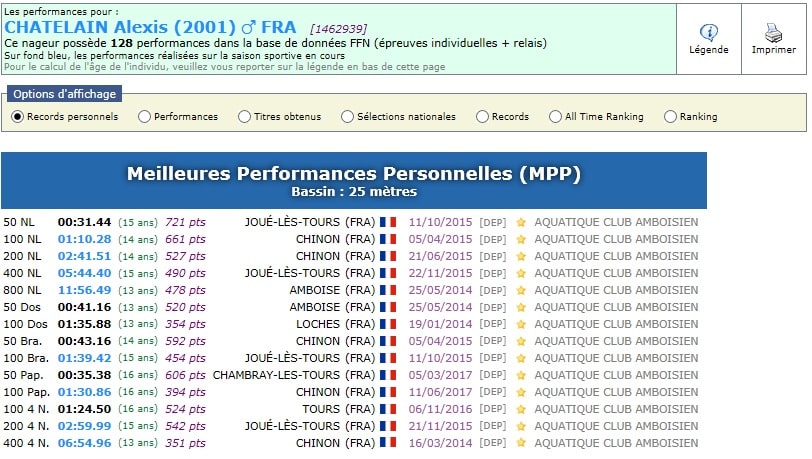Select the Records personnels radio button
This screenshot has width=812, height=459.
18,117
